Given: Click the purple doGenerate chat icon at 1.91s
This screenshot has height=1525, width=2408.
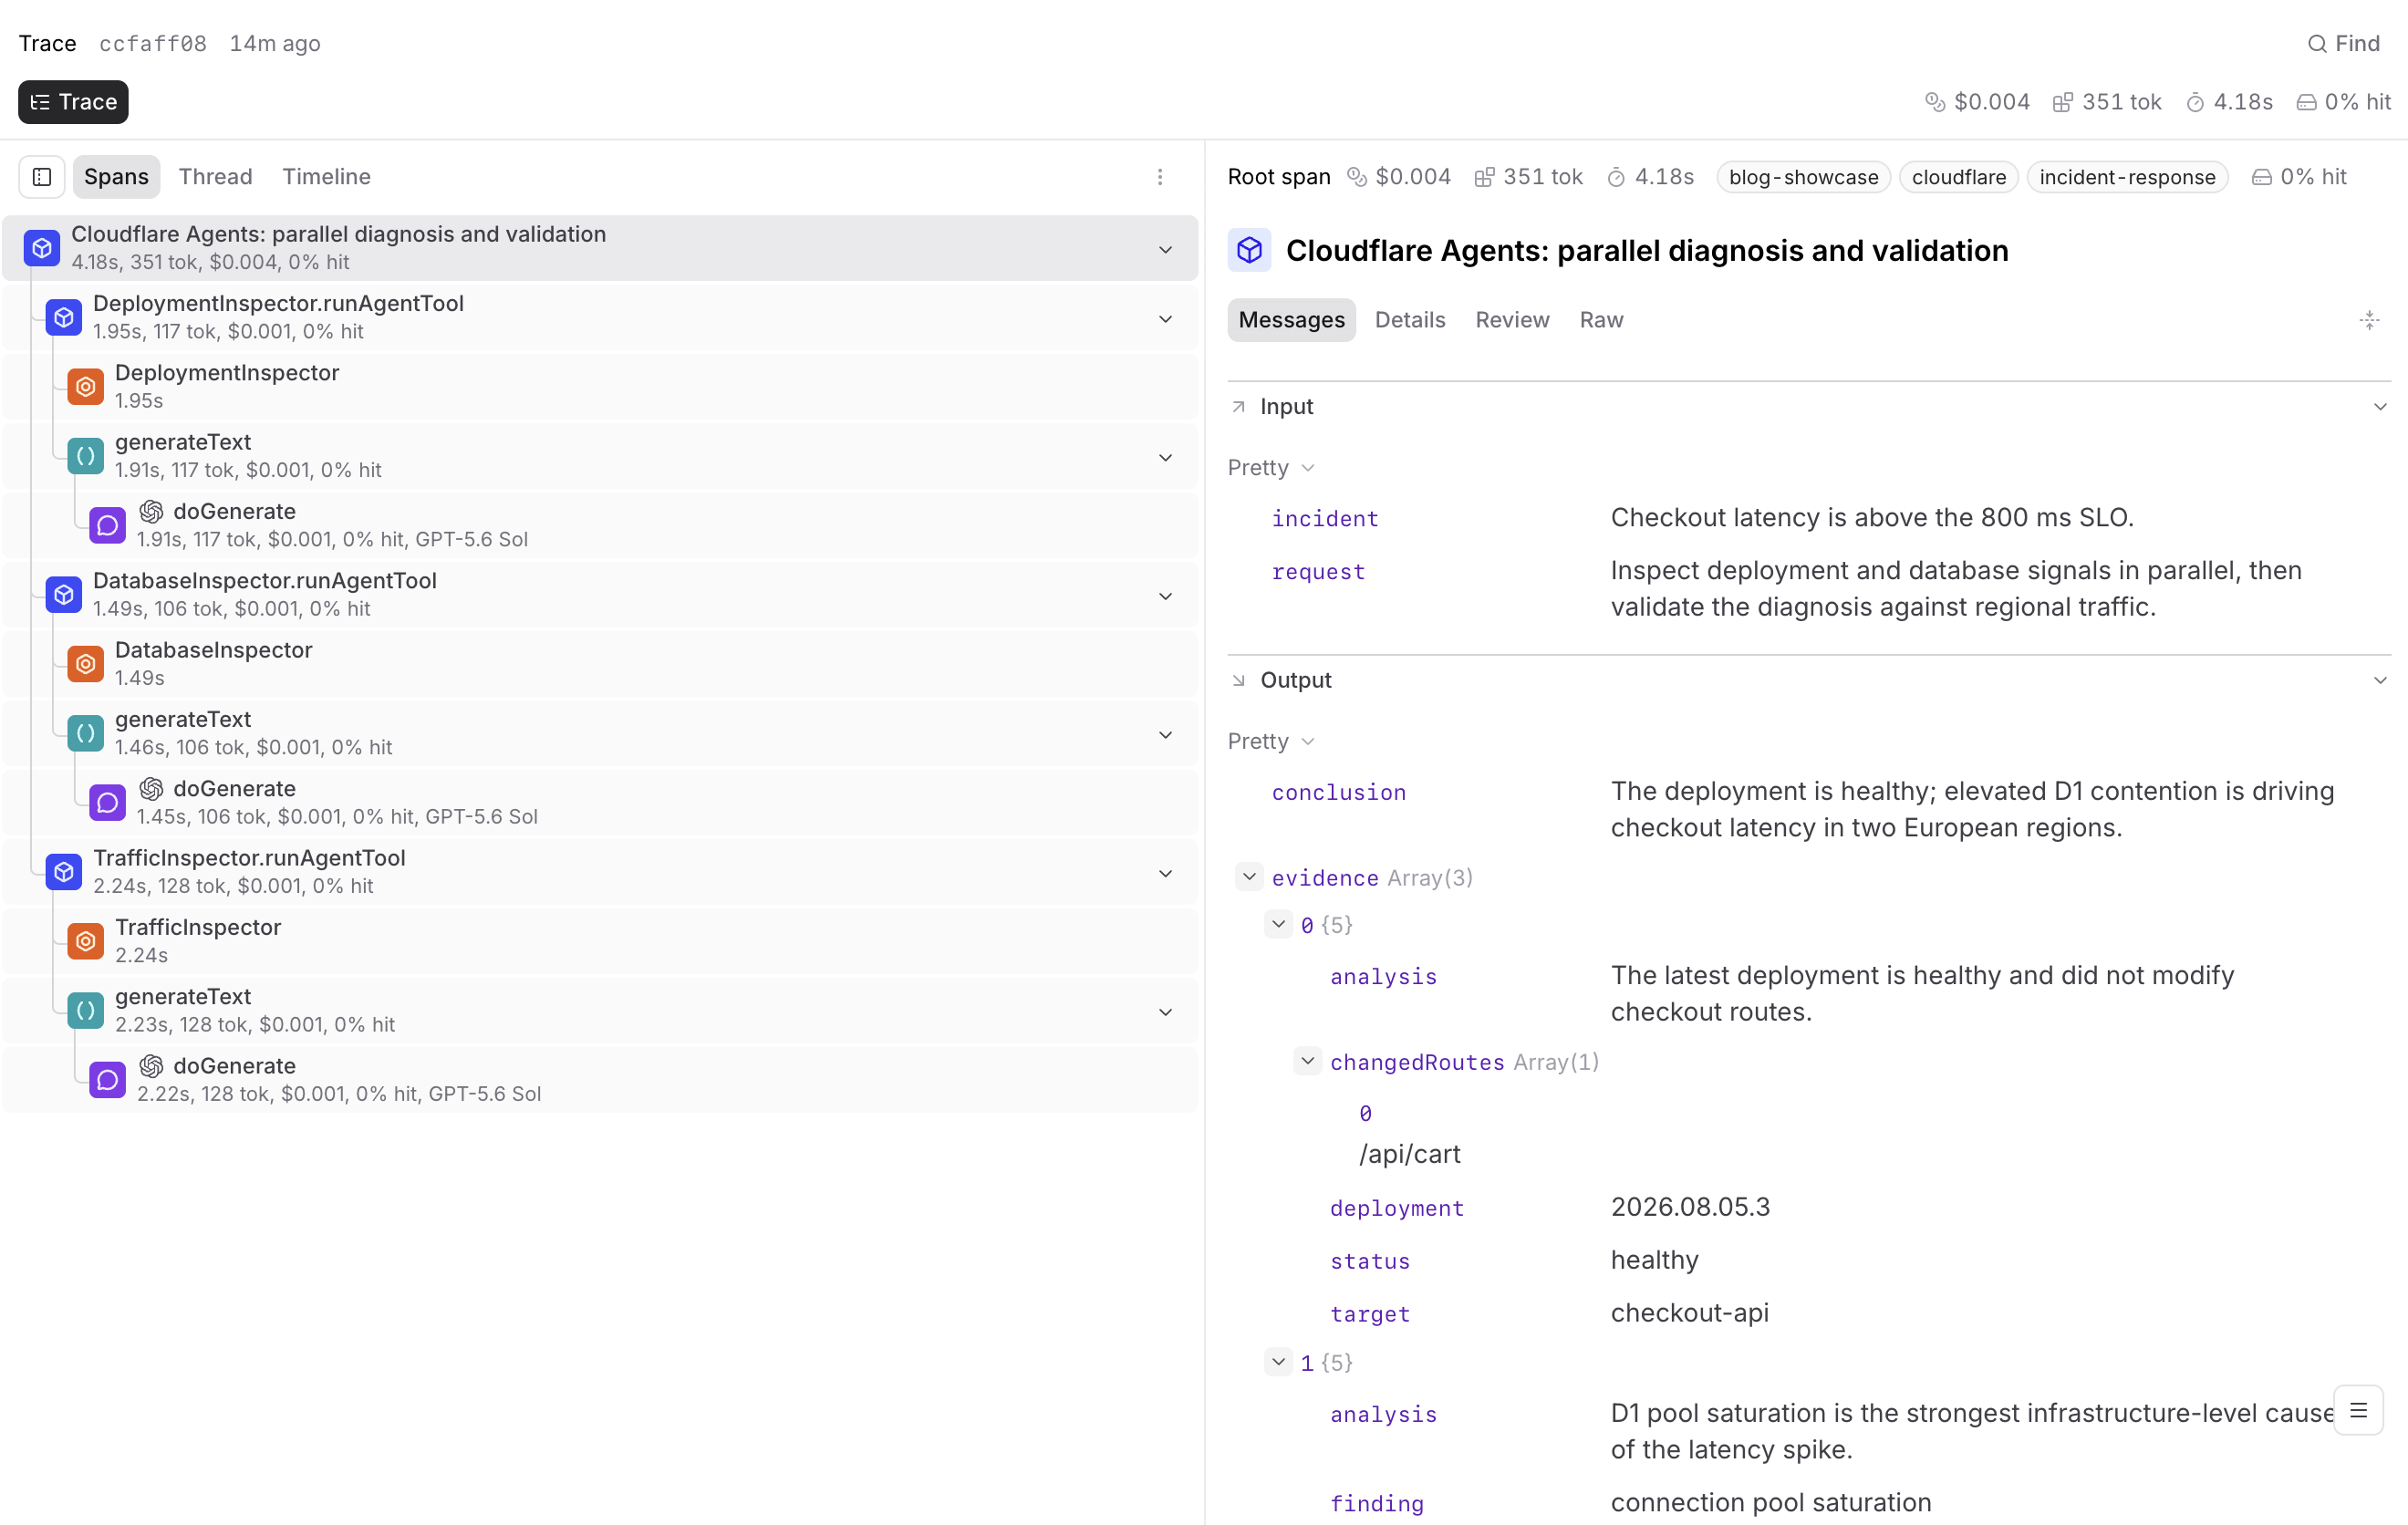Looking at the screenshot, I should pos(108,526).
